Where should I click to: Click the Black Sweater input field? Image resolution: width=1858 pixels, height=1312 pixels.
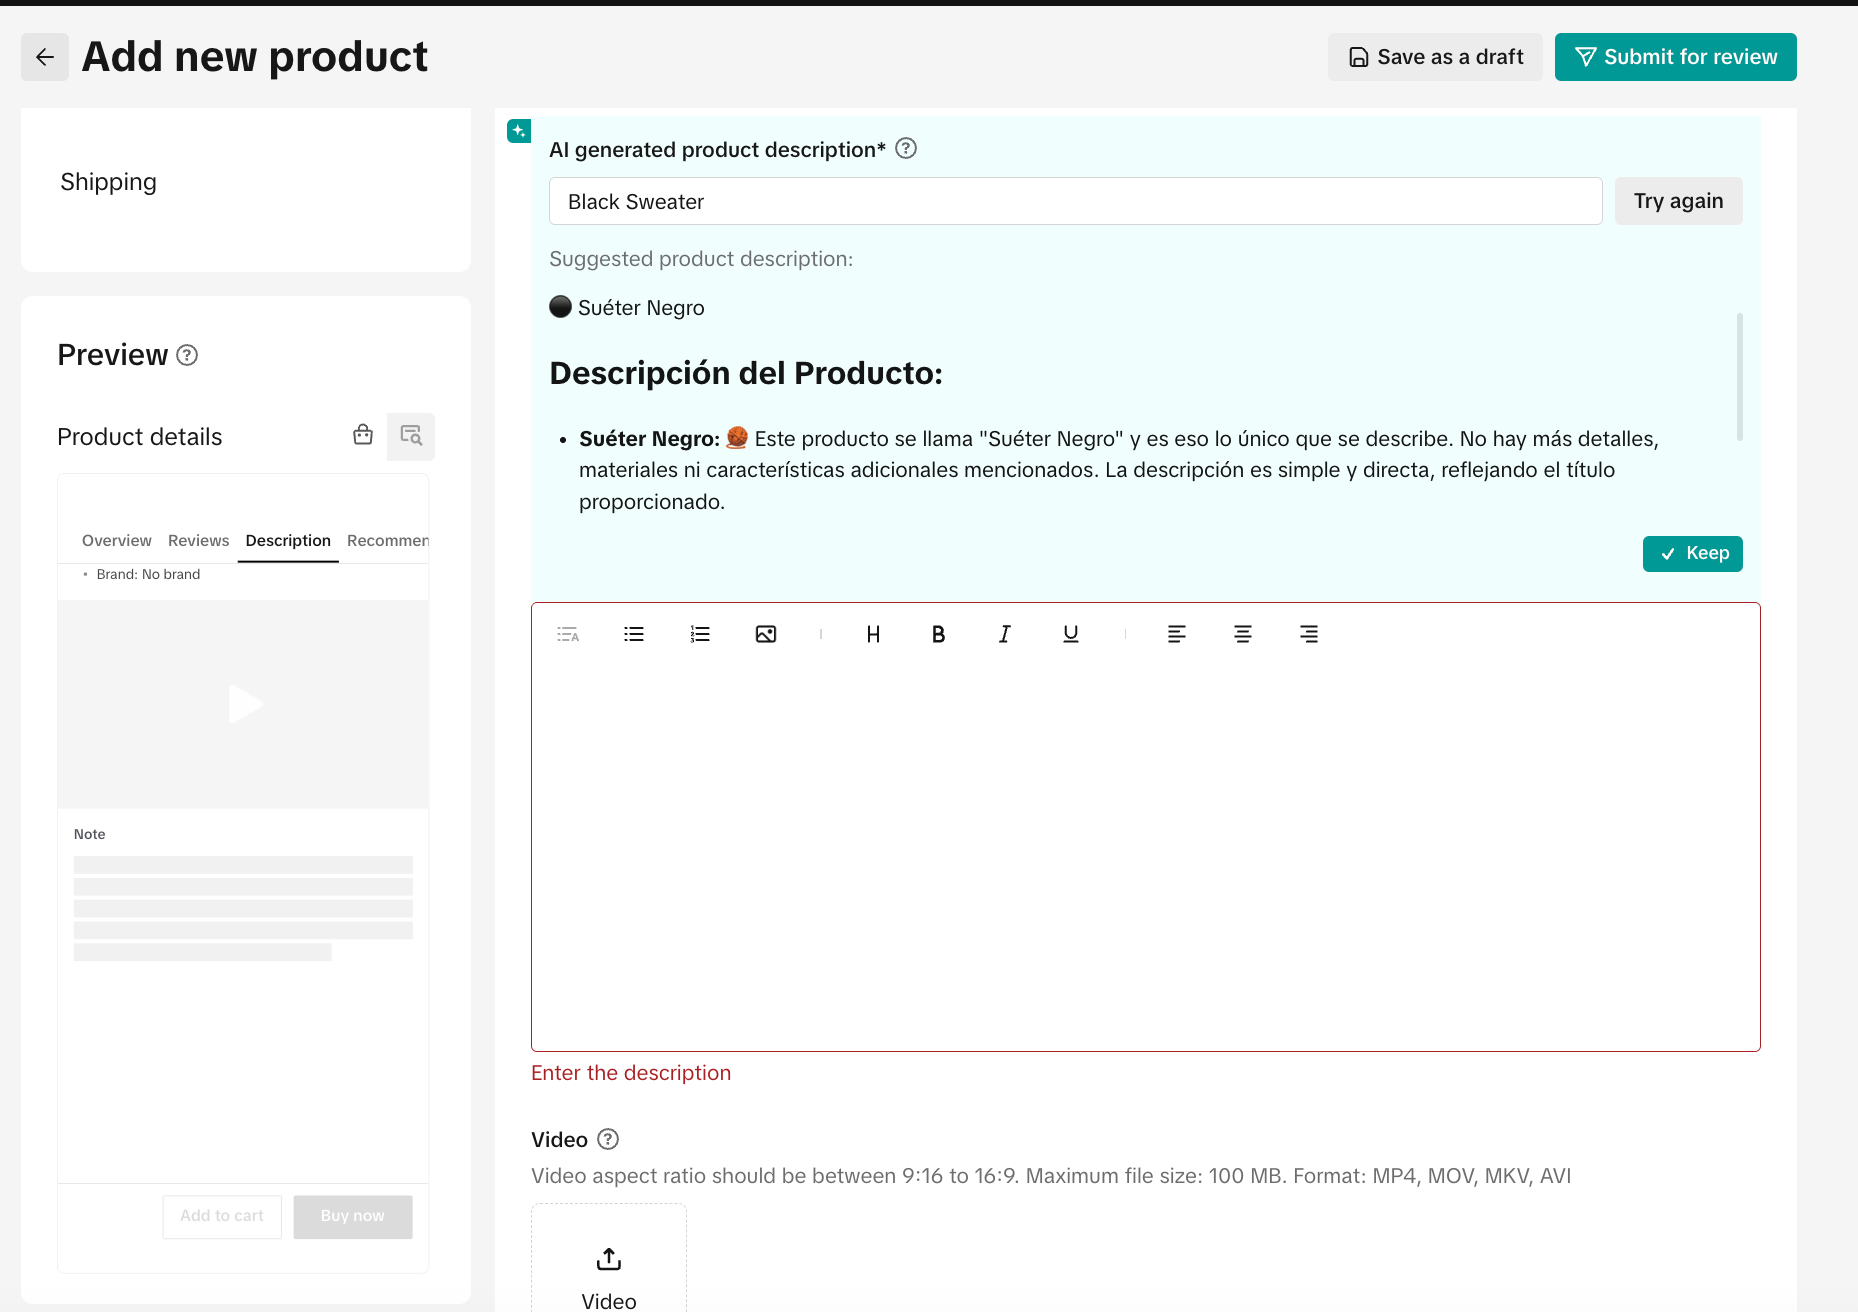pyautogui.click(x=1075, y=202)
